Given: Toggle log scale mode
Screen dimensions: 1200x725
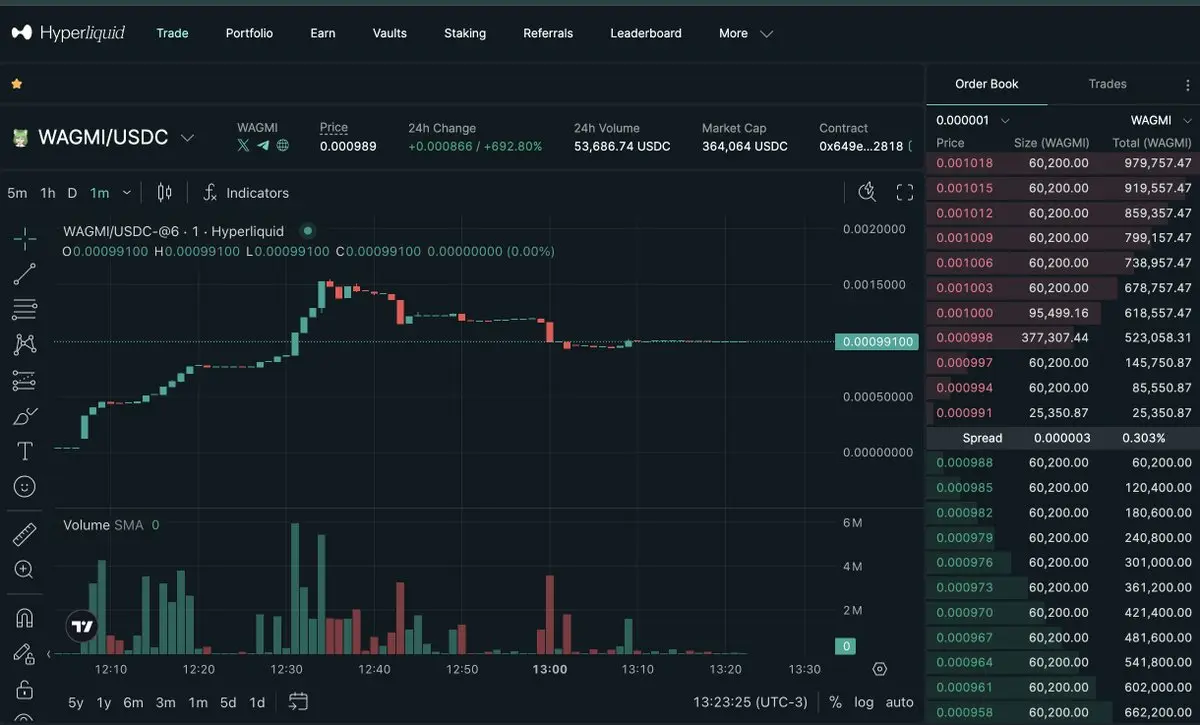Looking at the screenshot, I should tap(863, 702).
